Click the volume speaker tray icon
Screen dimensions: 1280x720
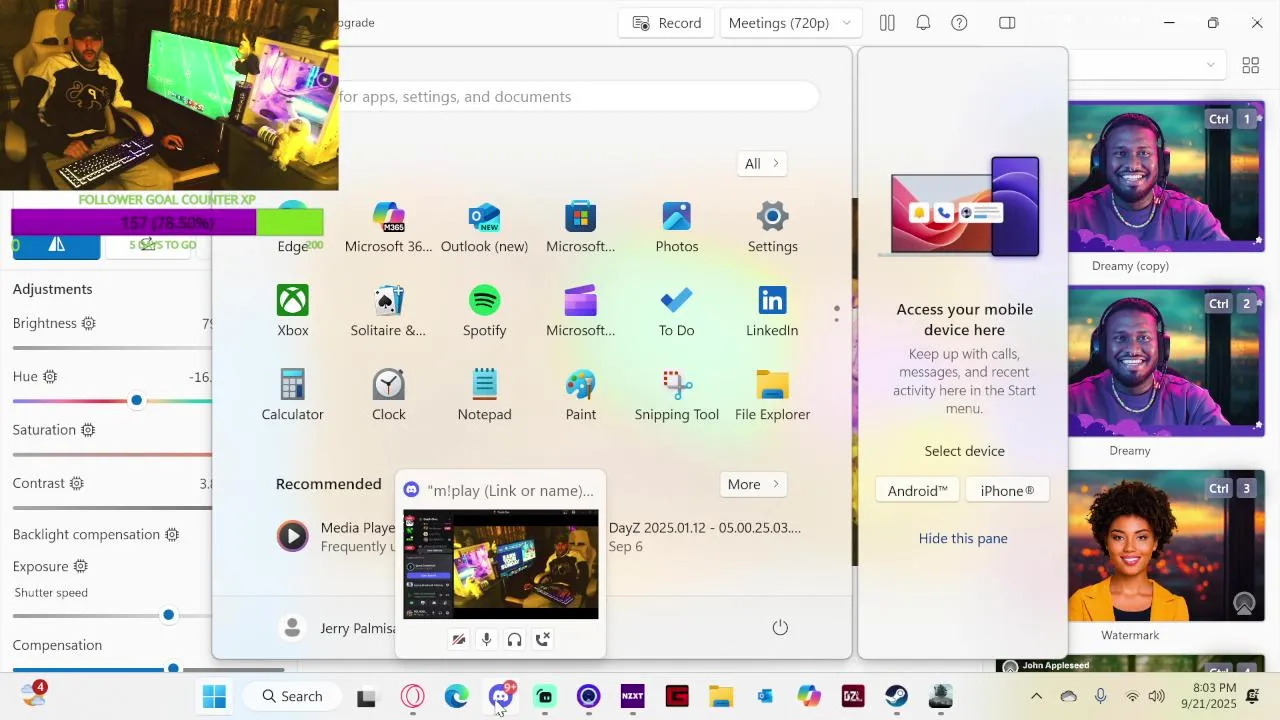[1157, 696]
